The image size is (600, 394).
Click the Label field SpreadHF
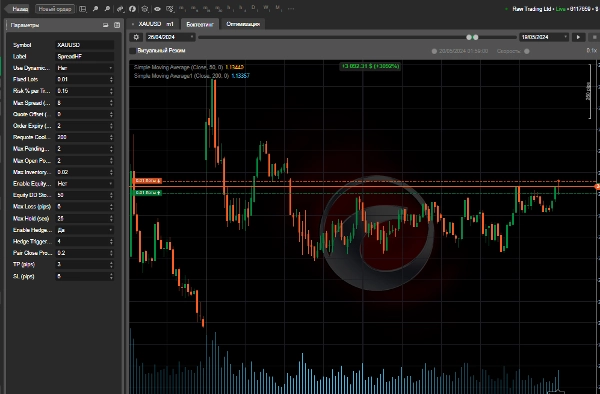coord(85,56)
